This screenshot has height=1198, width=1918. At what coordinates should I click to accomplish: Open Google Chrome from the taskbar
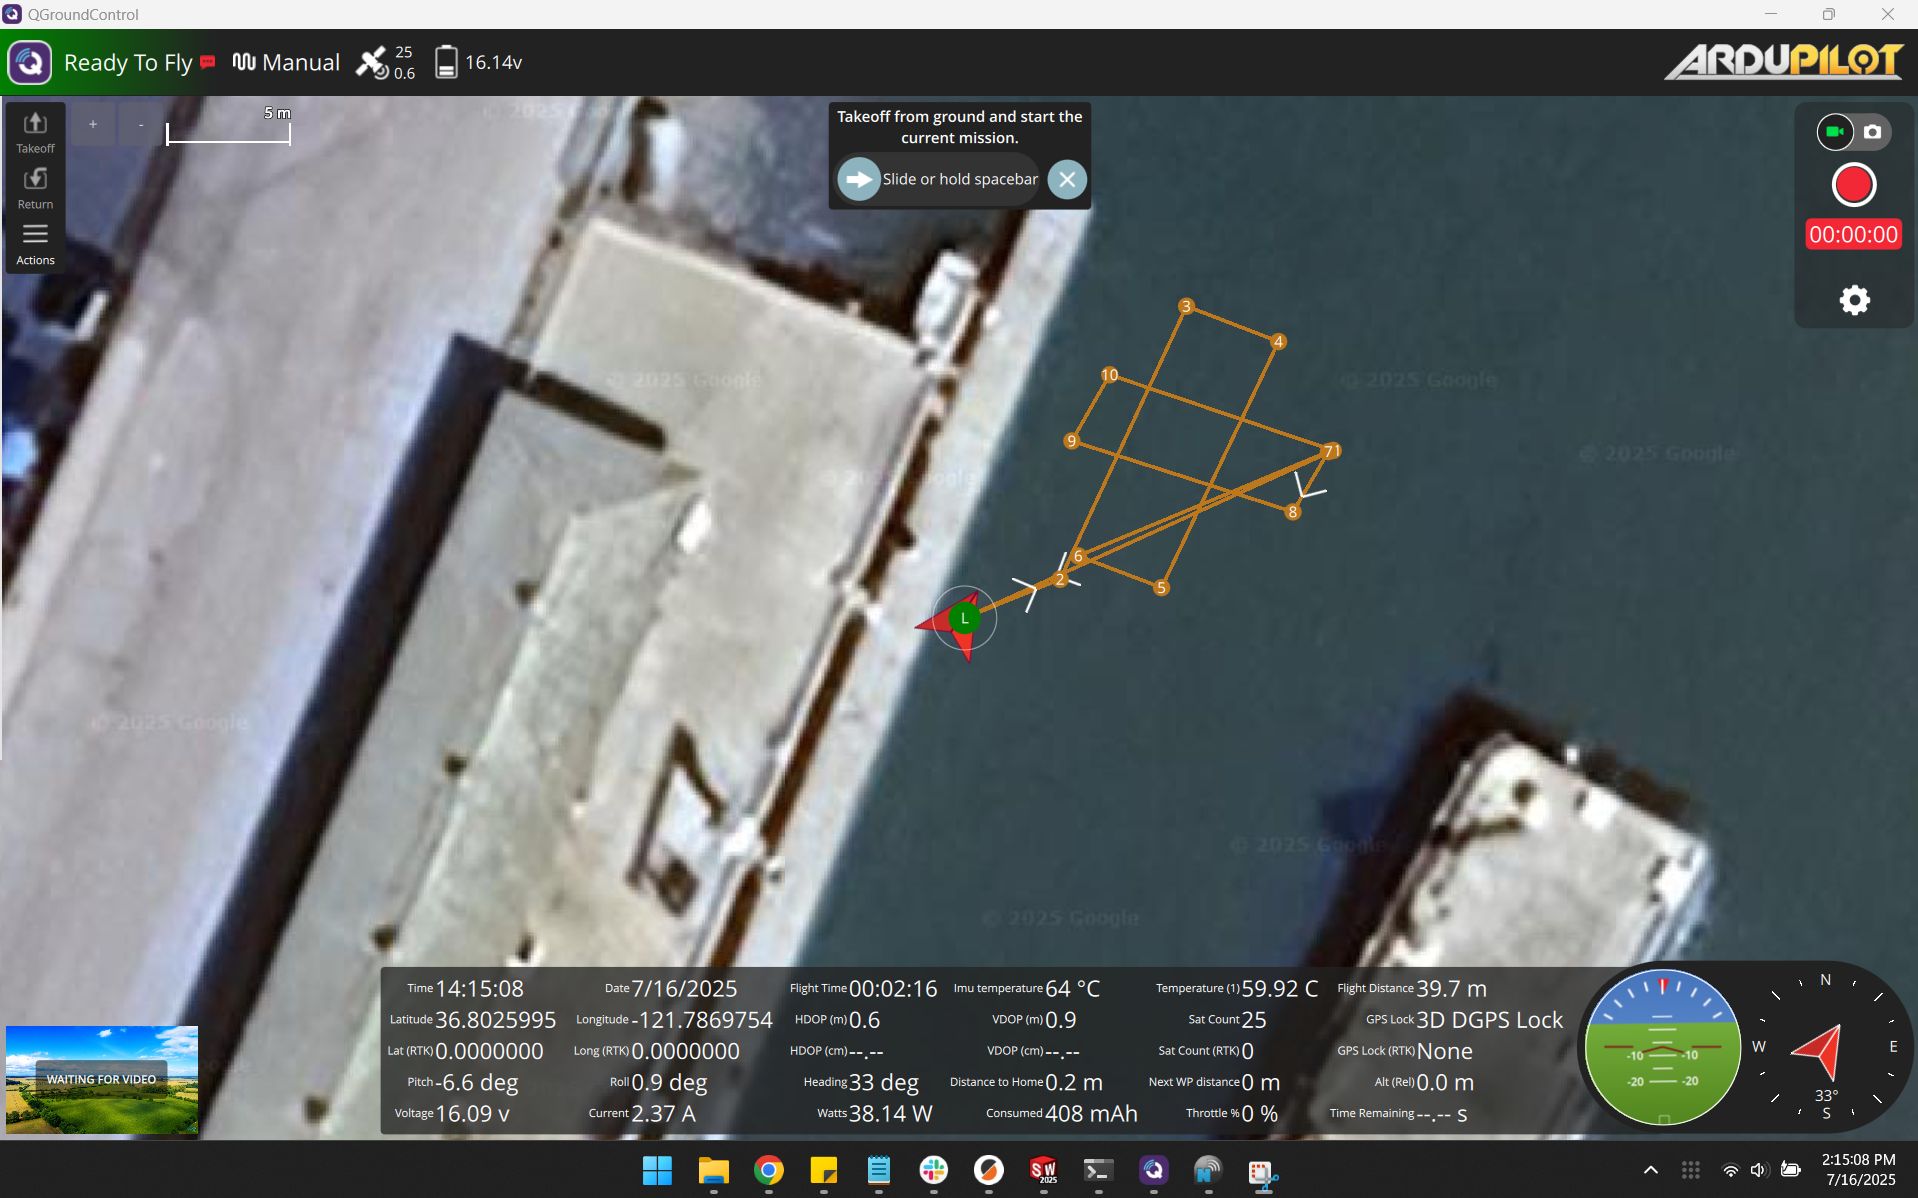pos(768,1170)
